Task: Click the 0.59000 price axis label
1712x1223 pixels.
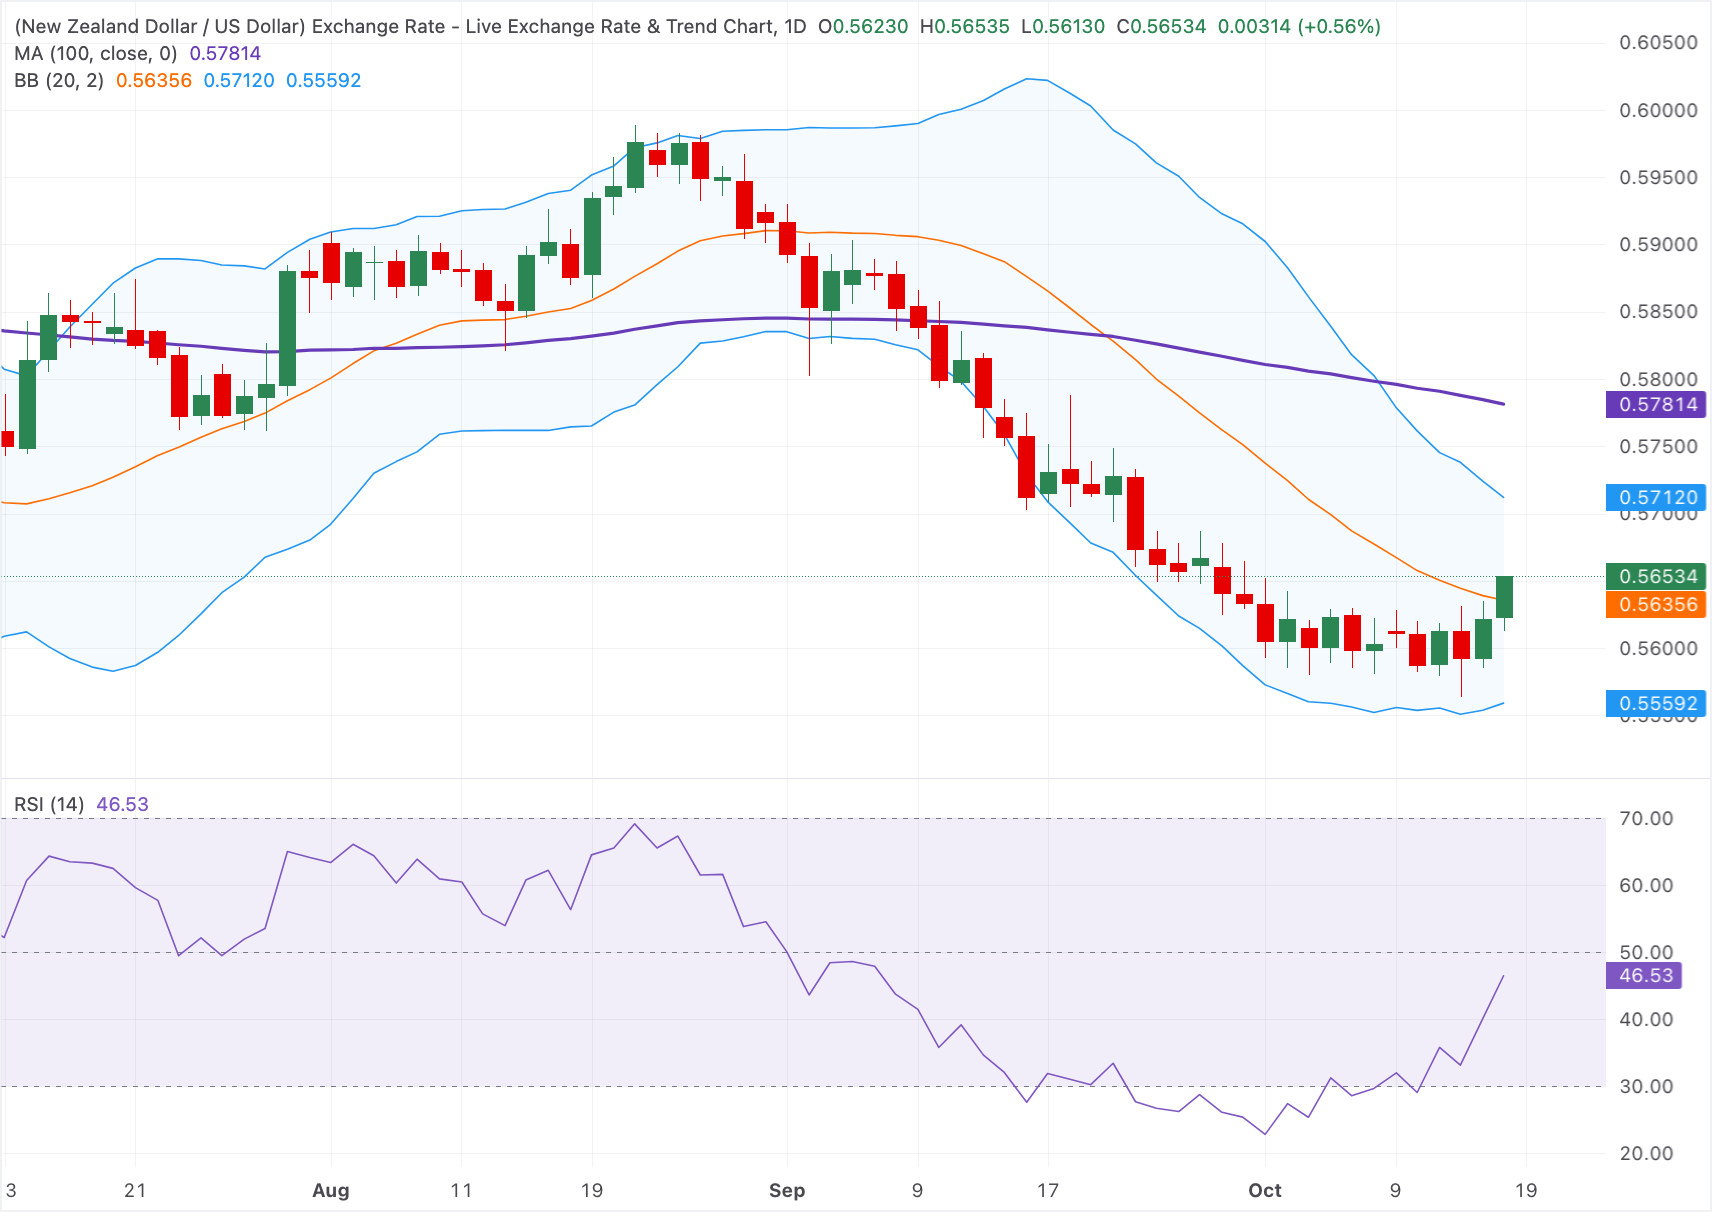Action: (1658, 245)
